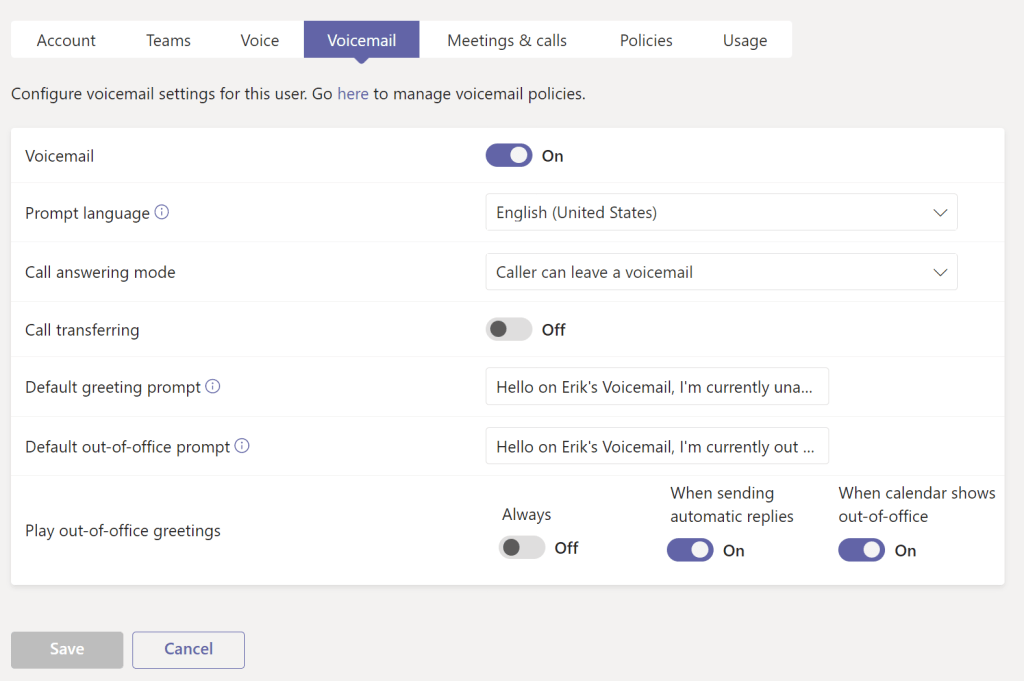The image size is (1024, 681).
Task: Turn off the Voicemail toggle
Action: click(509, 156)
